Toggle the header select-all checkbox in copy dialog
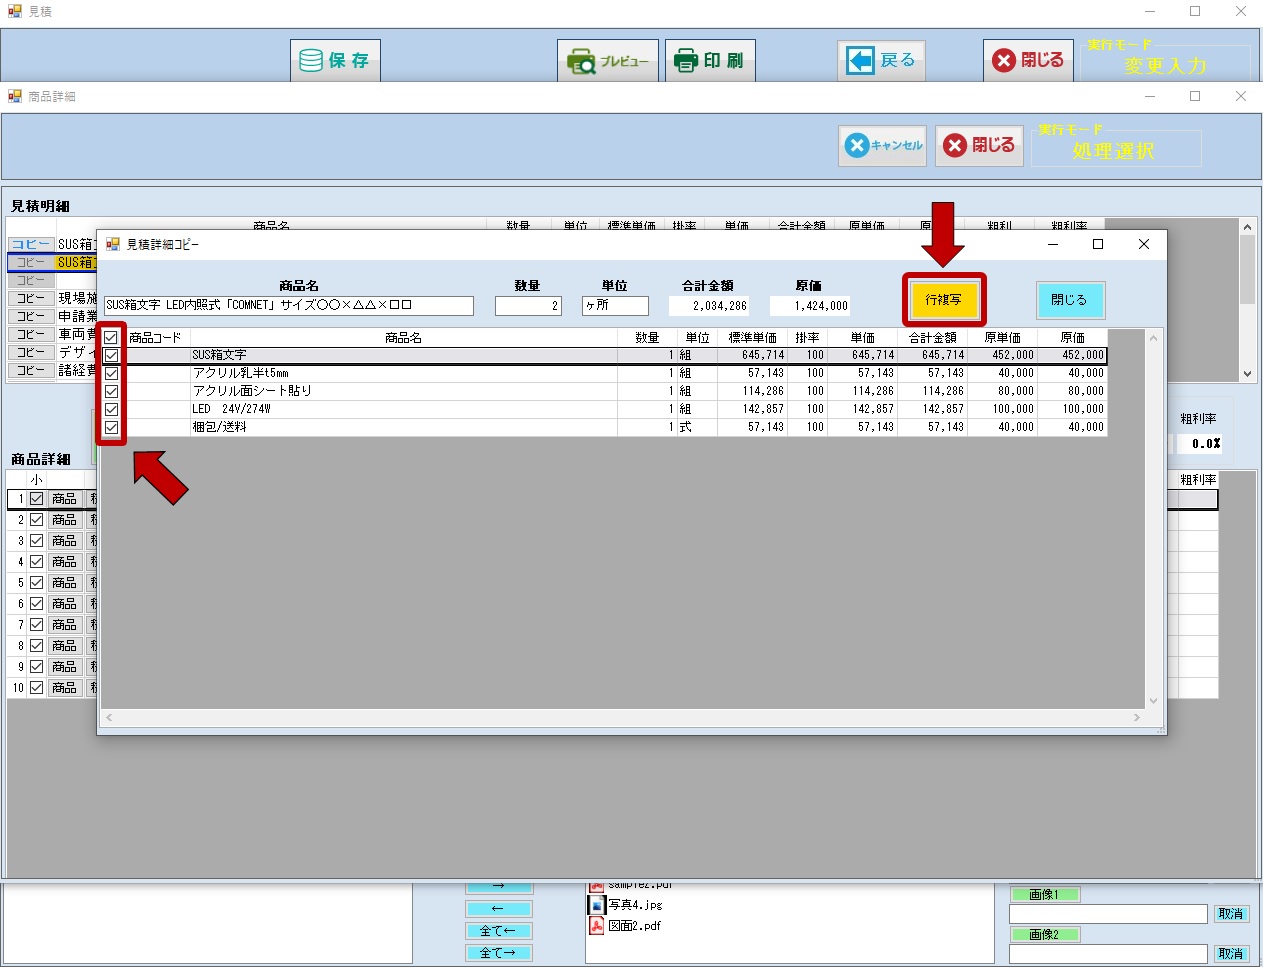This screenshot has width=1263, height=967. [111, 338]
